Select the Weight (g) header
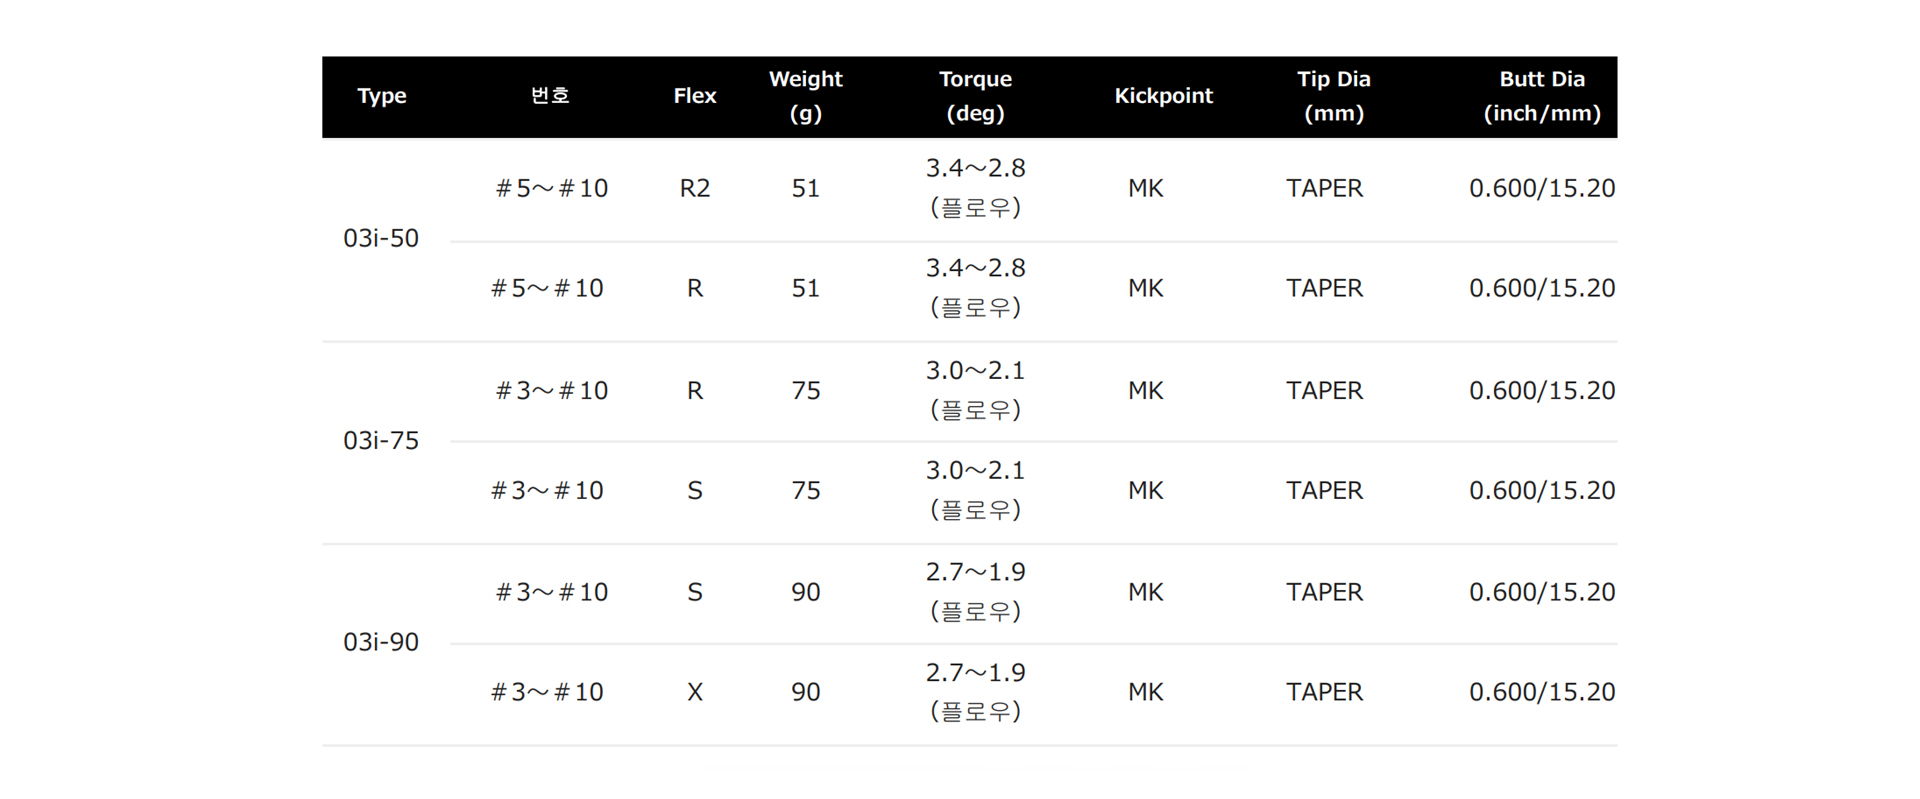1920x799 pixels. (x=806, y=96)
